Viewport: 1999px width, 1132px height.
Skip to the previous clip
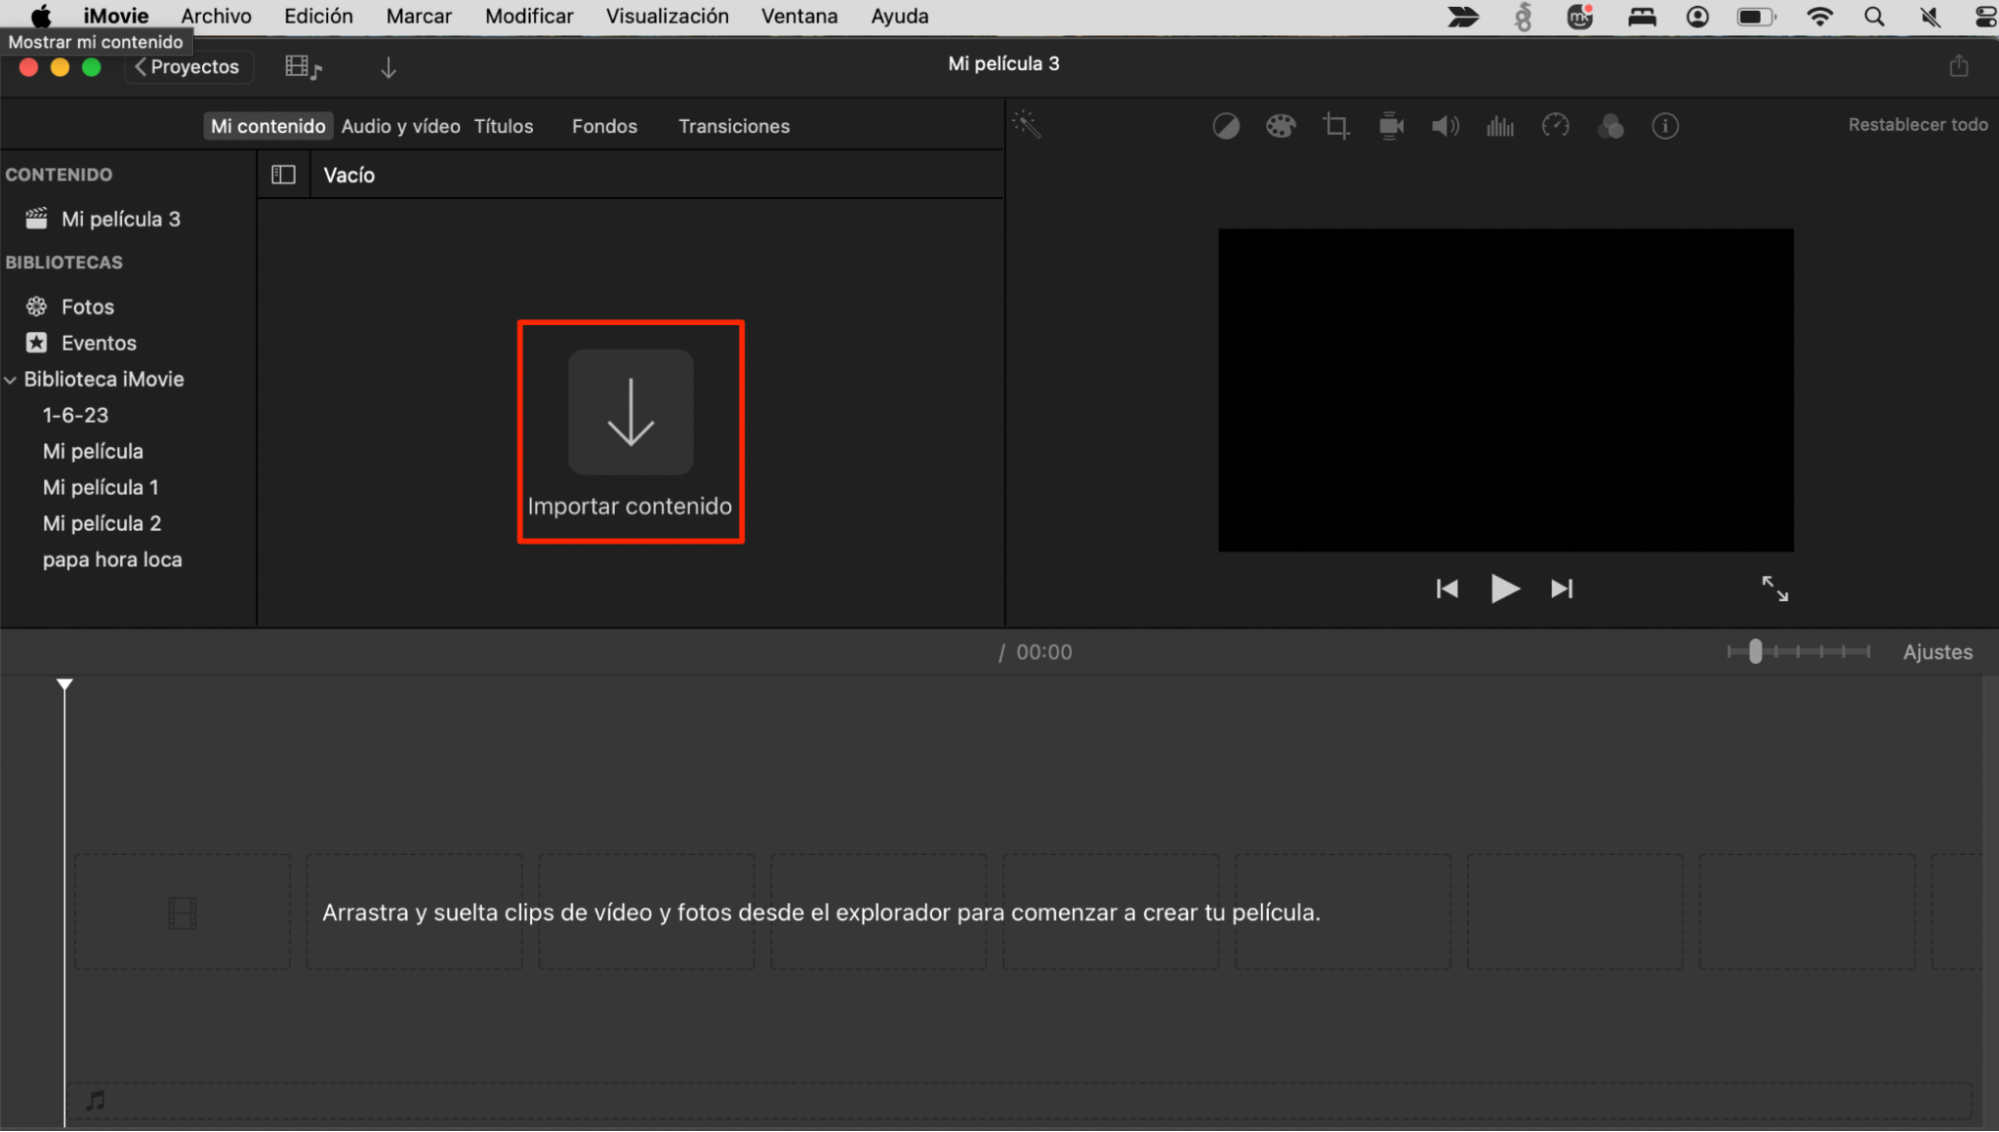pyautogui.click(x=1446, y=589)
